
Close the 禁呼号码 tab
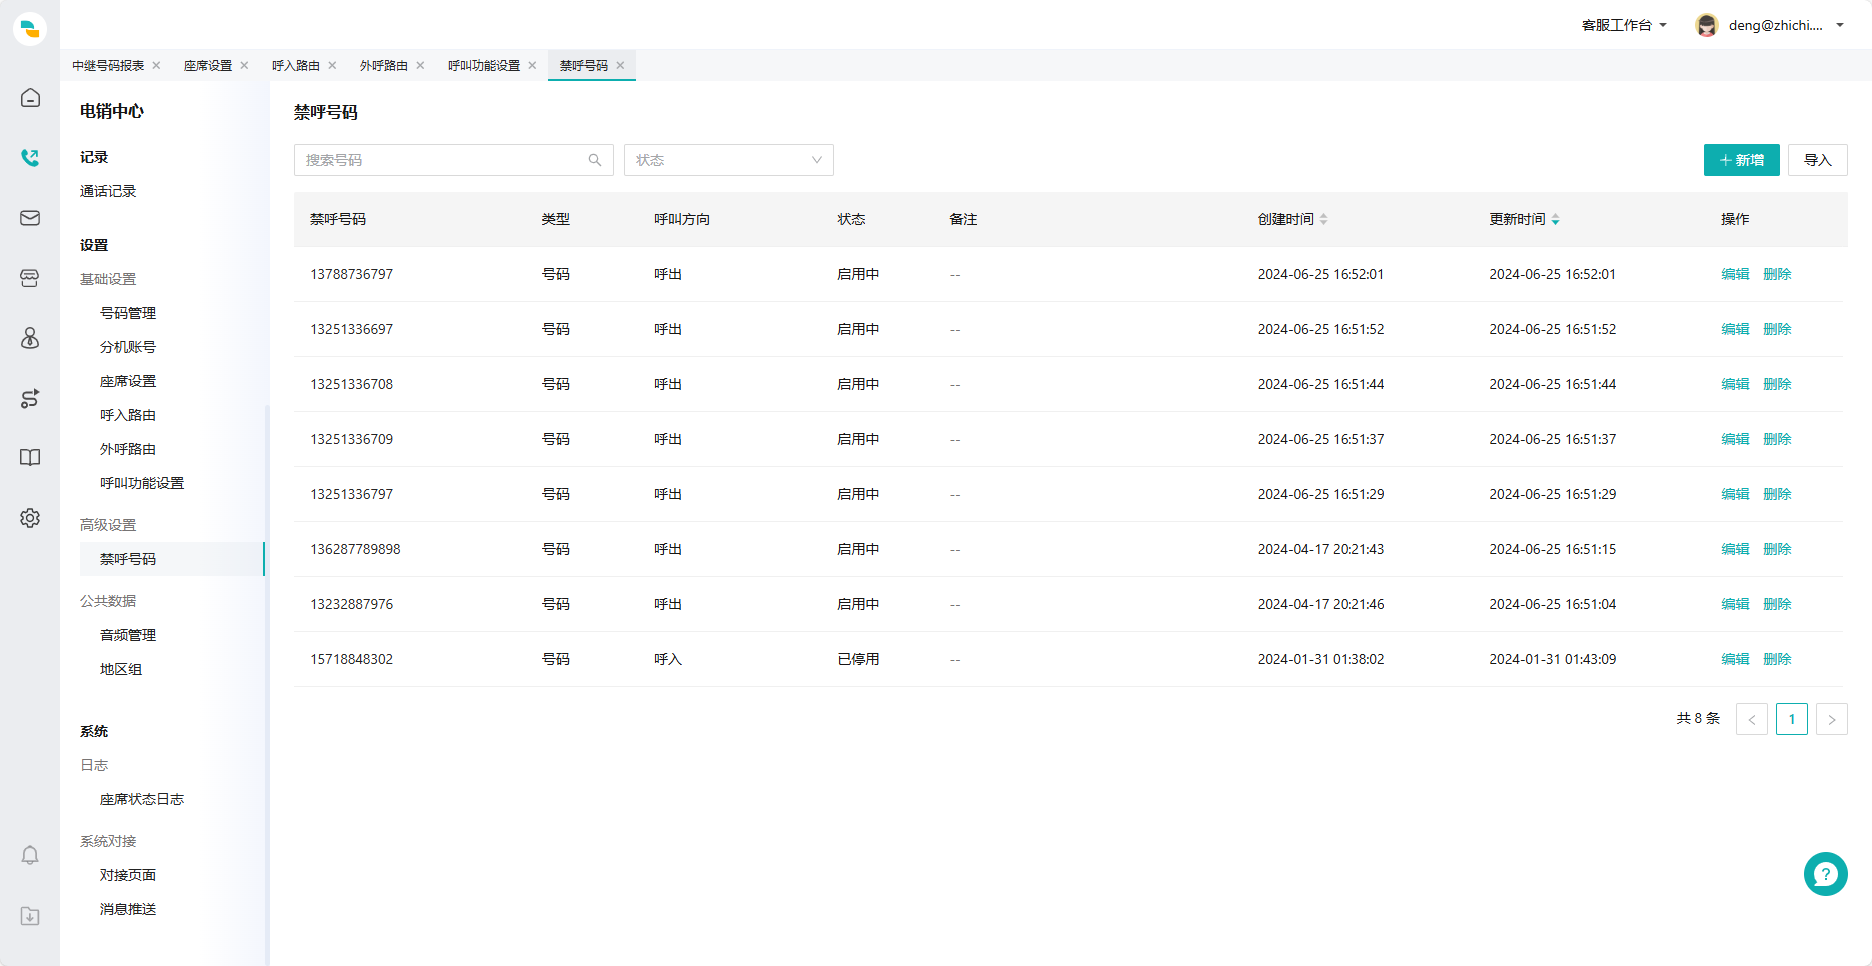[x=620, y=65]
